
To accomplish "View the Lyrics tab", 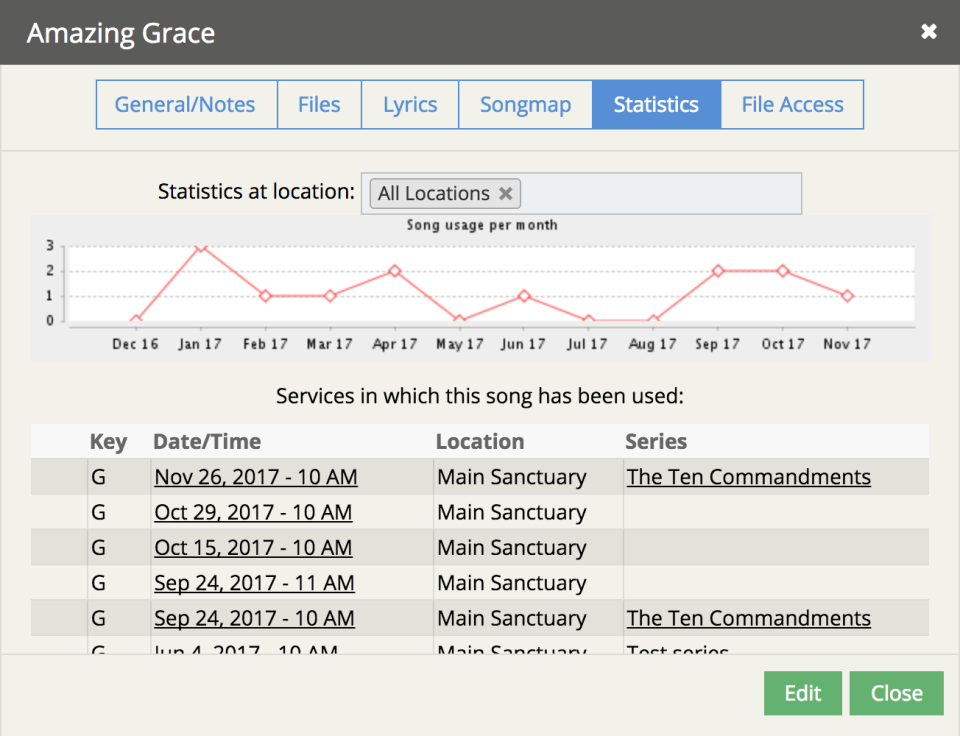I will tap(409, 104).
